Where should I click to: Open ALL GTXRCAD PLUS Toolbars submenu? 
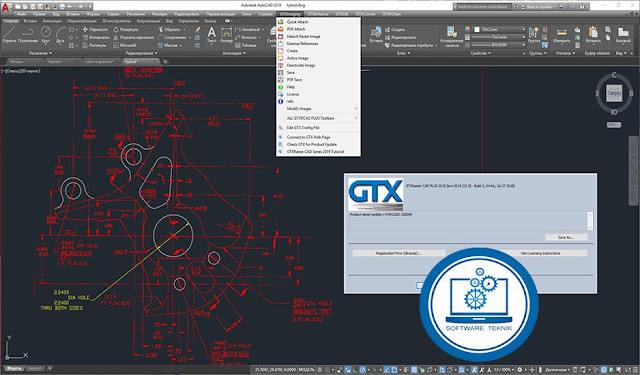click(x=318, y=118)
